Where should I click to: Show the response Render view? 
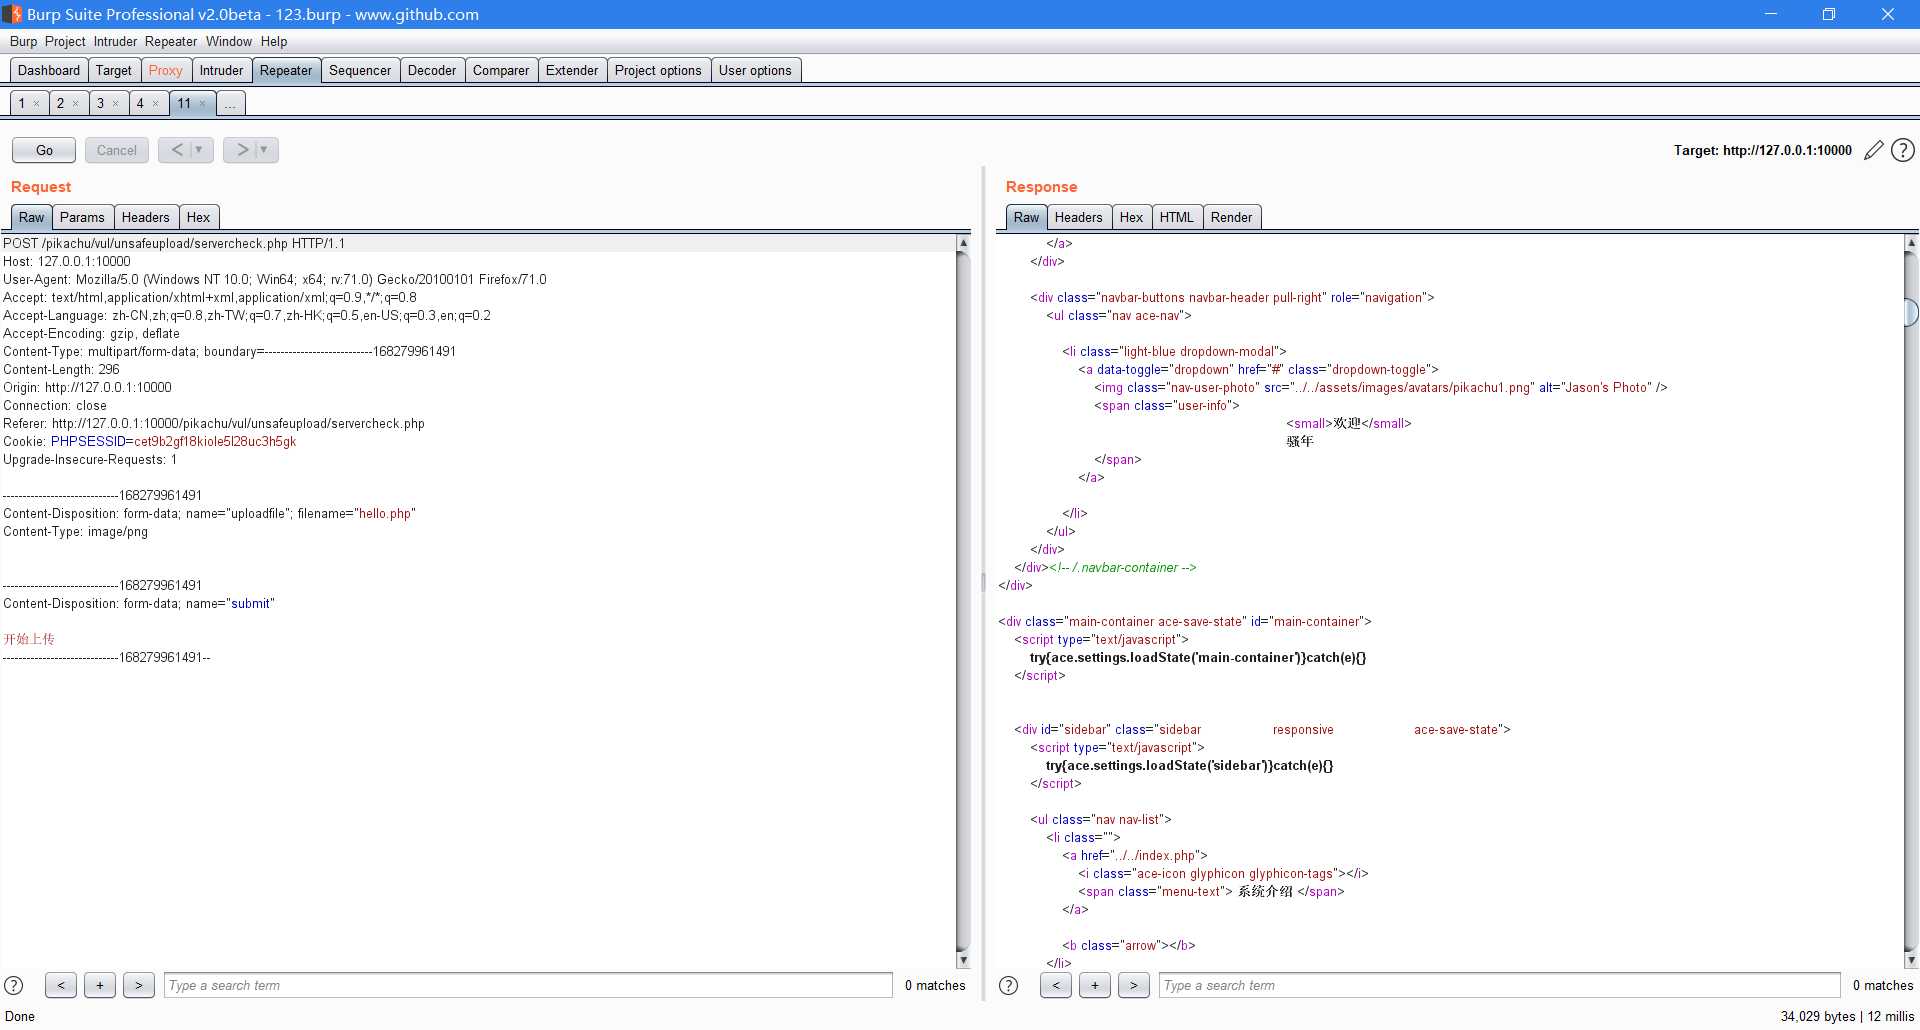[1231, 217]
